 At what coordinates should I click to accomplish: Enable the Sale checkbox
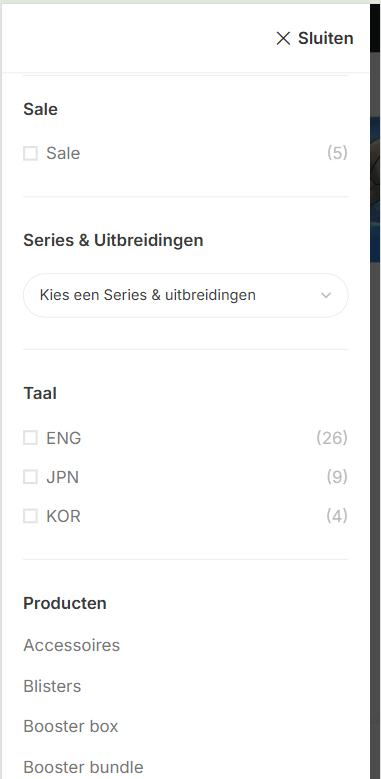[30, 153]
